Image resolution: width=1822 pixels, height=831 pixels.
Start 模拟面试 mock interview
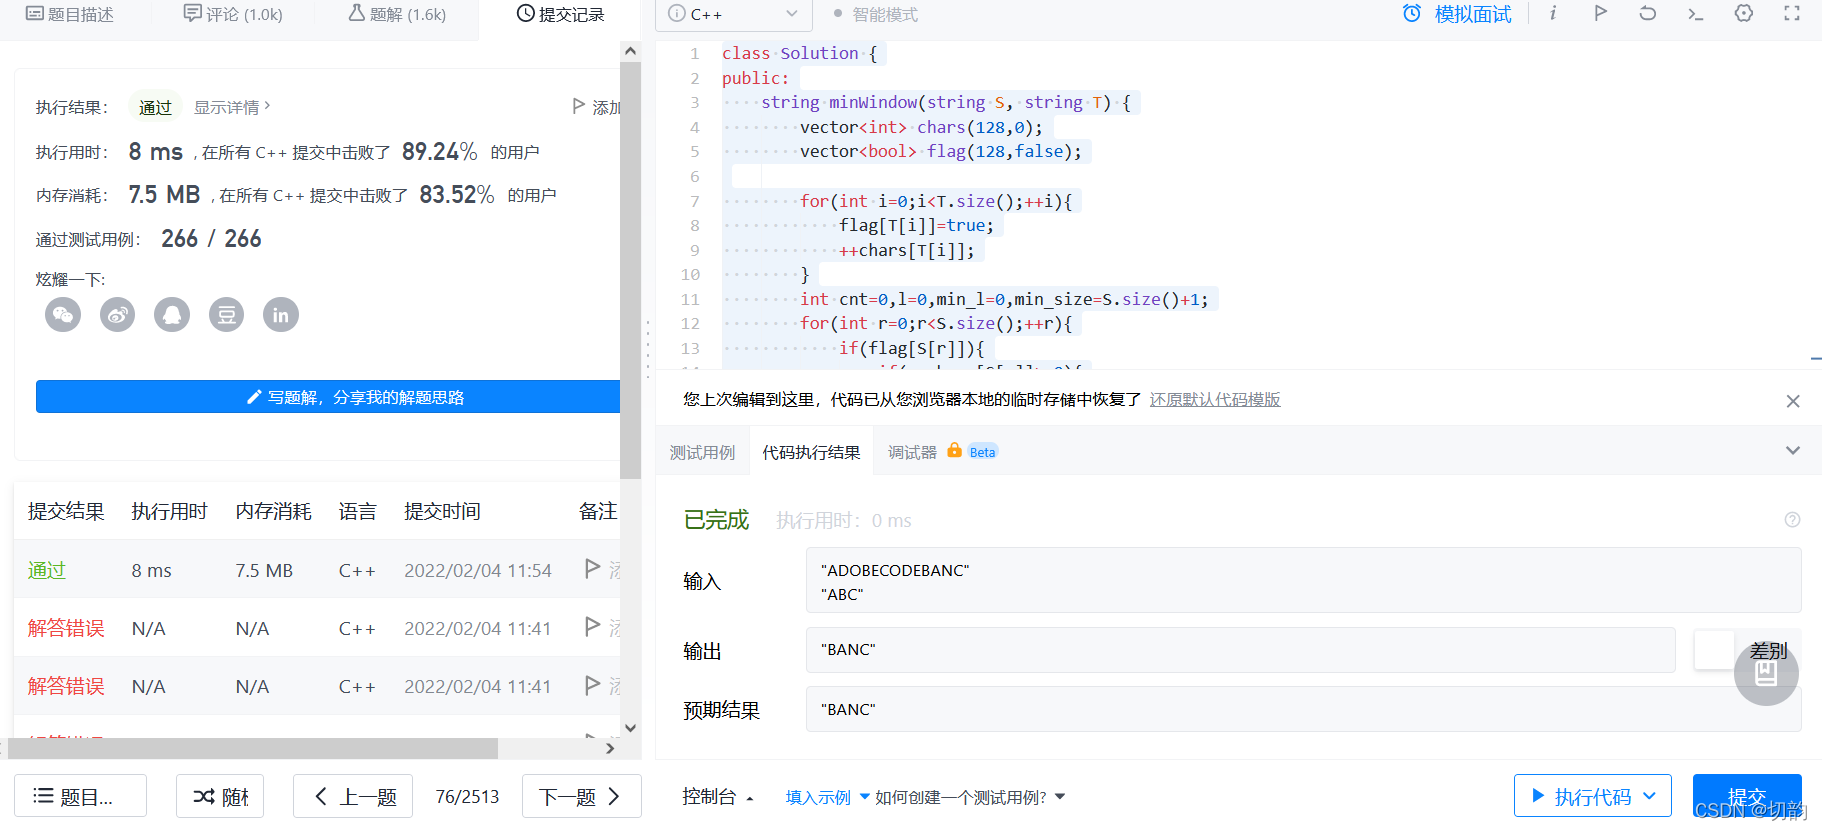pyautogui.click(x=1457, y=14)
